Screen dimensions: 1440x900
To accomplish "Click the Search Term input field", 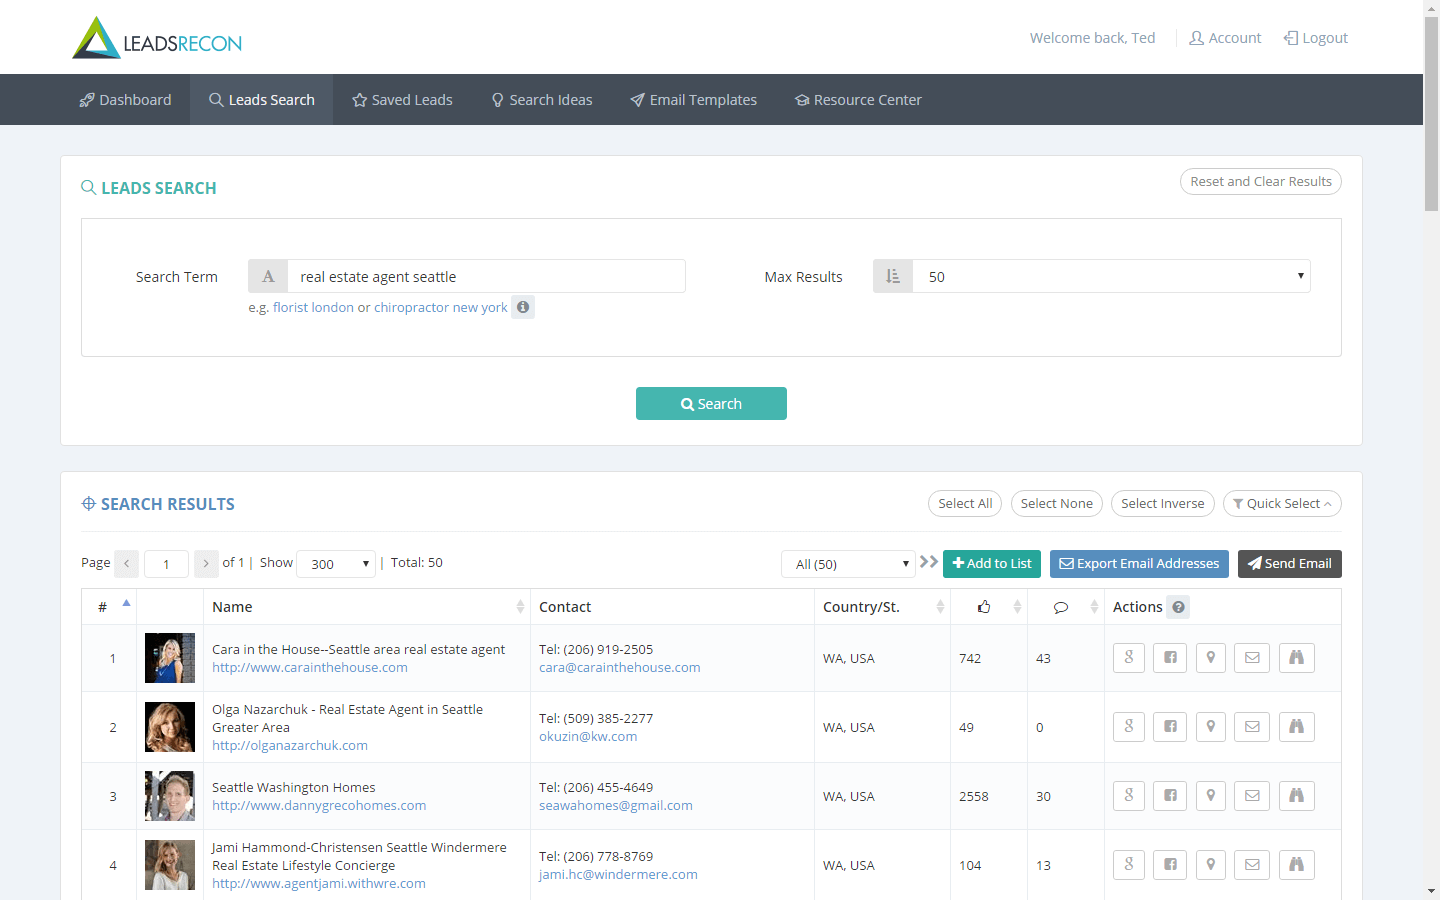I will coord(486,276).
